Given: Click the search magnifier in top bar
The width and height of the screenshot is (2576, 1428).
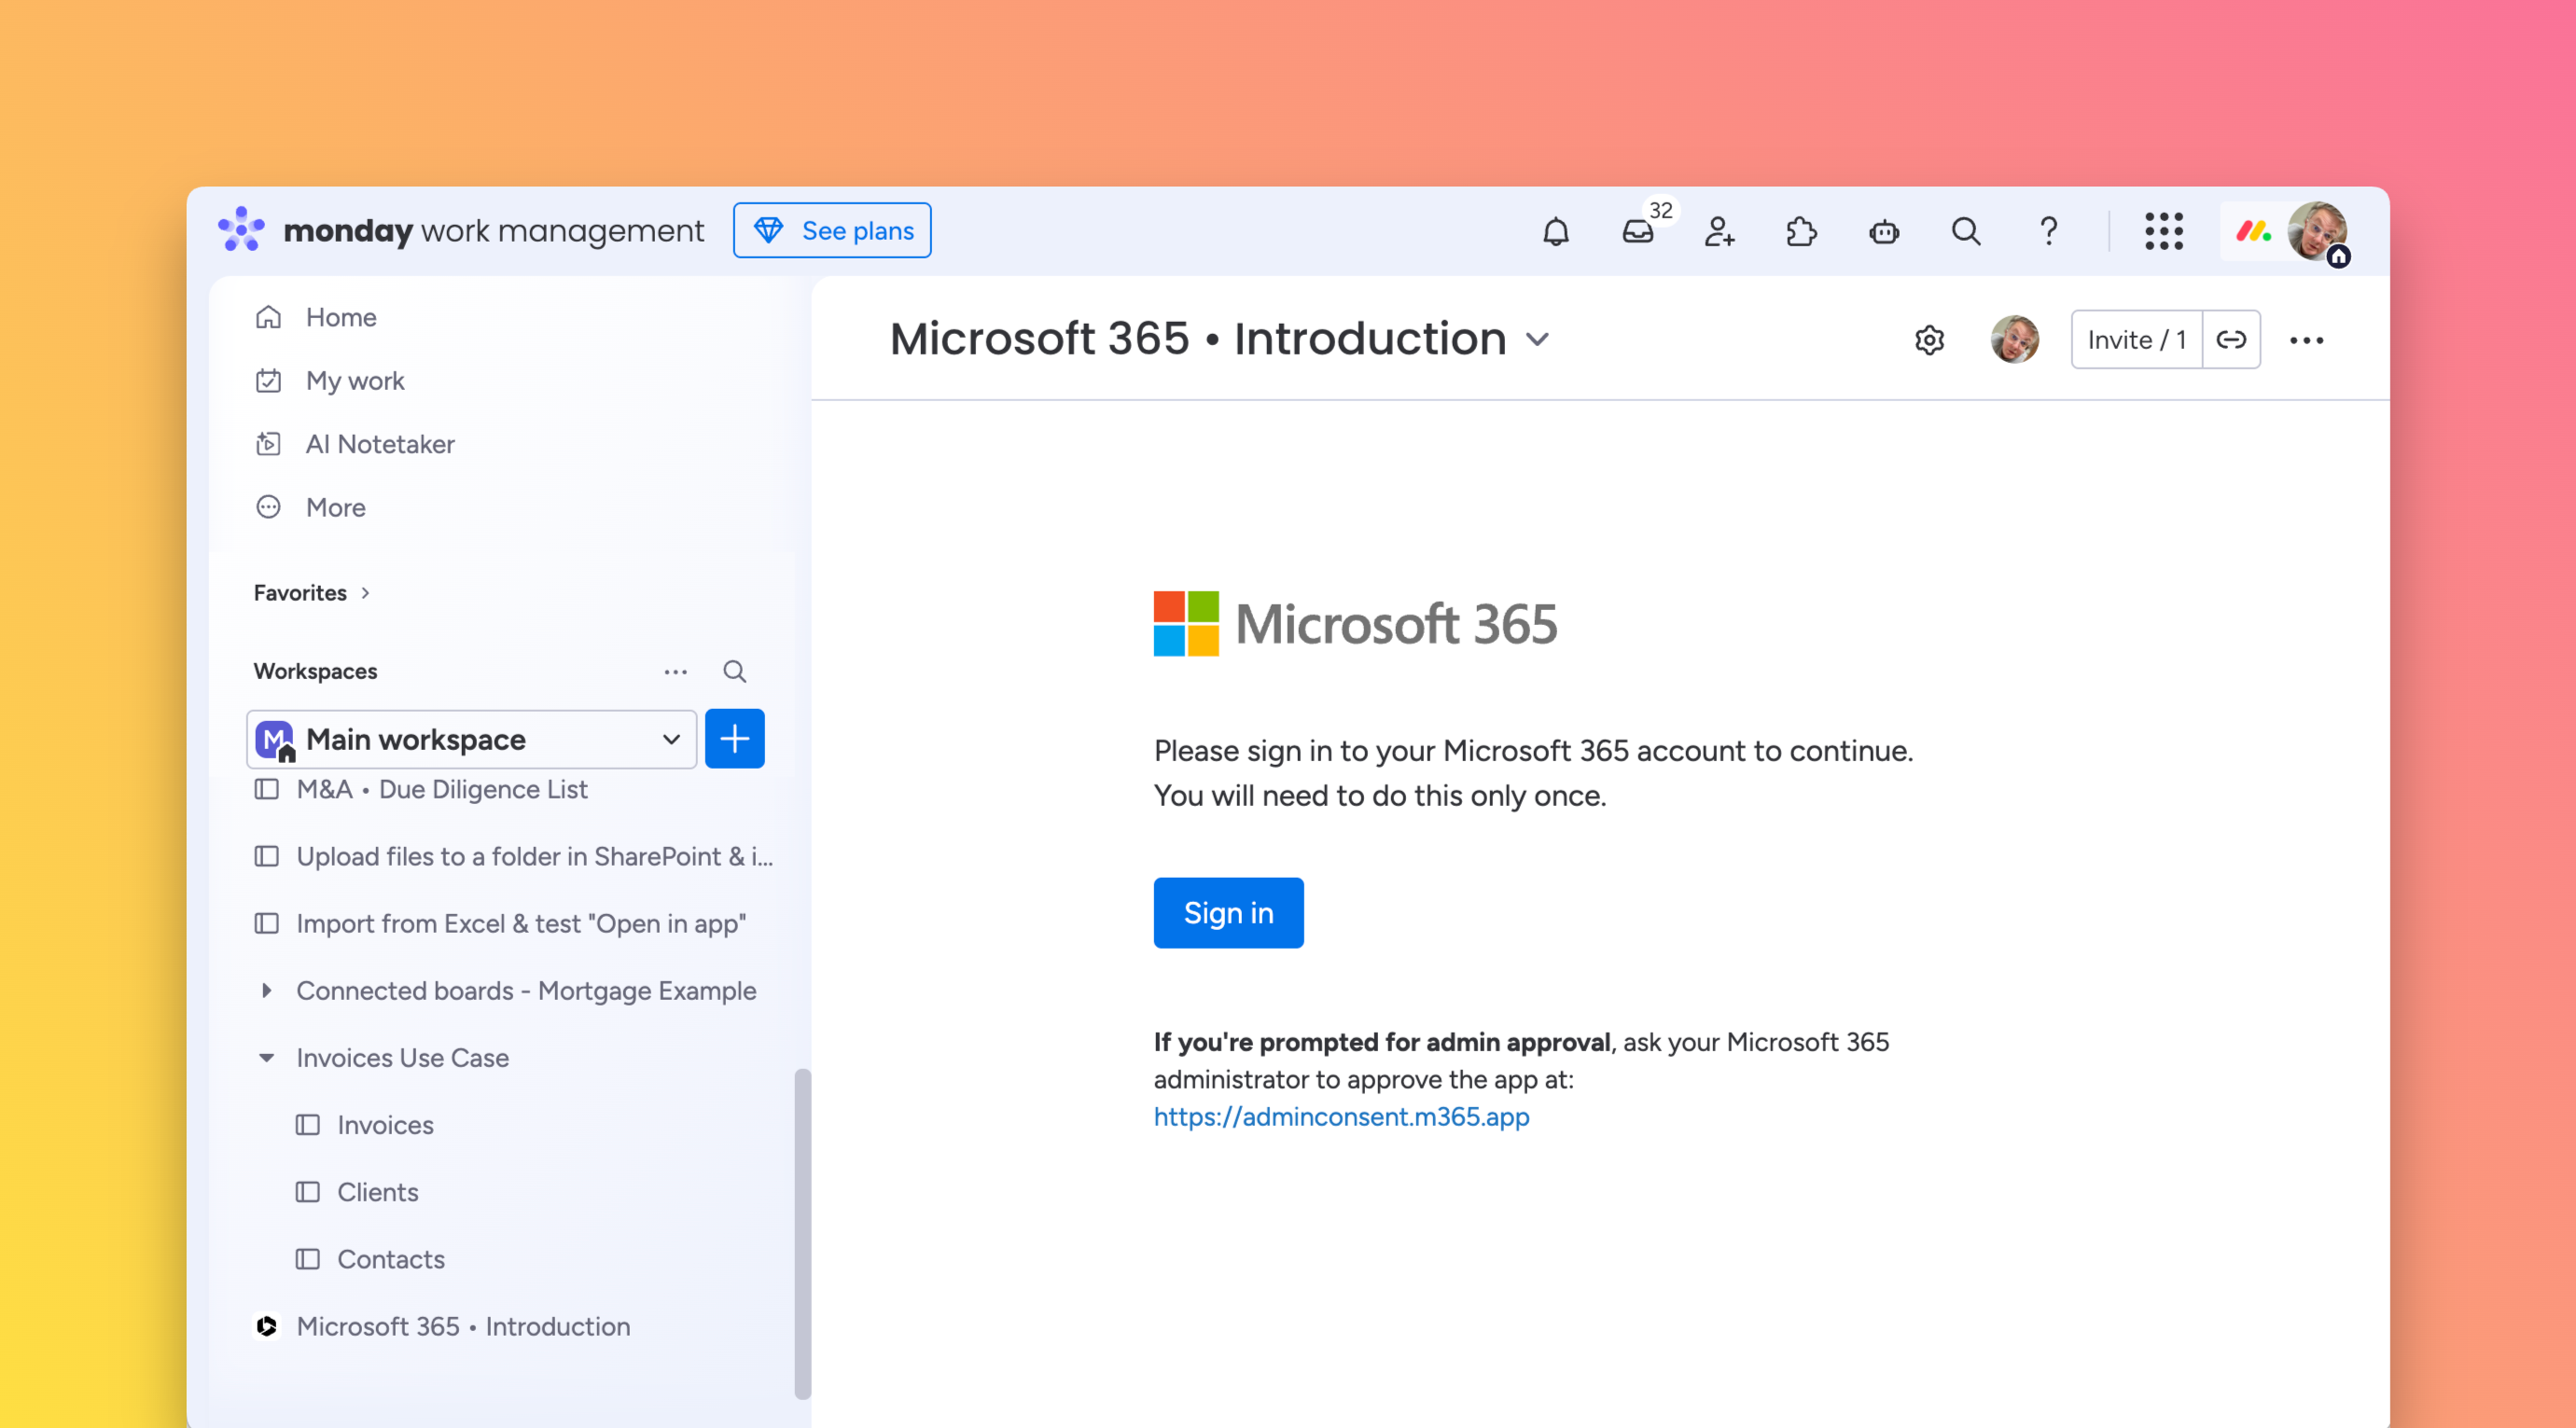Looking at the screenshot, I should tap(1965, 232).
